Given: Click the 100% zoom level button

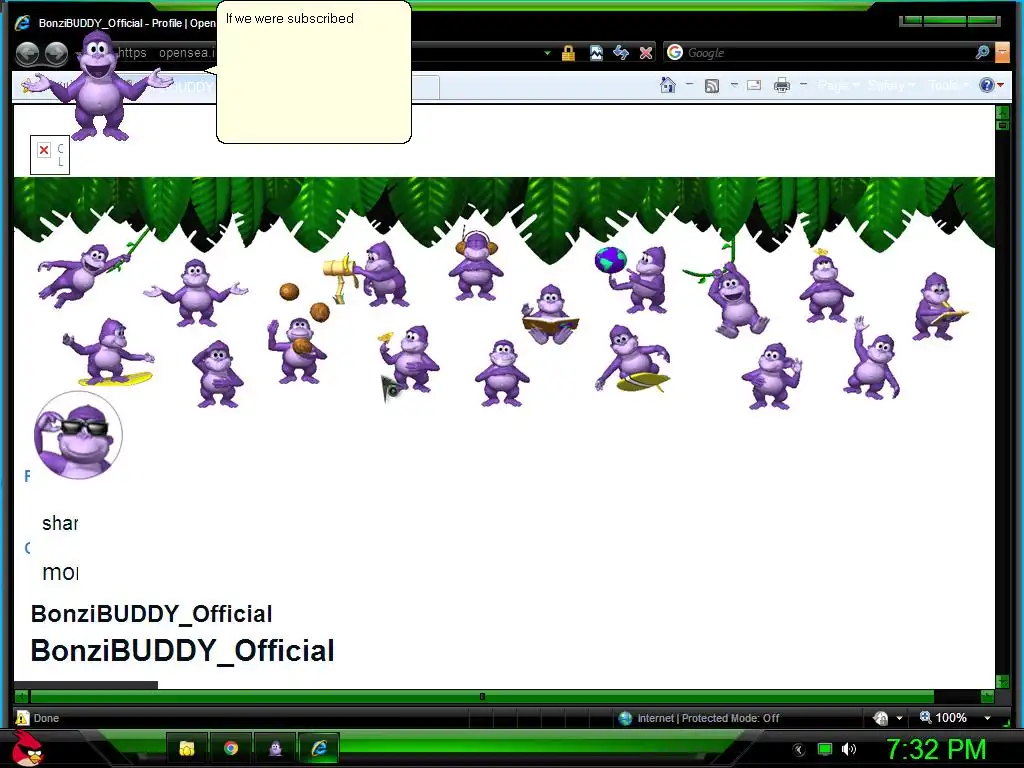Looking at the screenshot, I should click(x=943, y=718).
